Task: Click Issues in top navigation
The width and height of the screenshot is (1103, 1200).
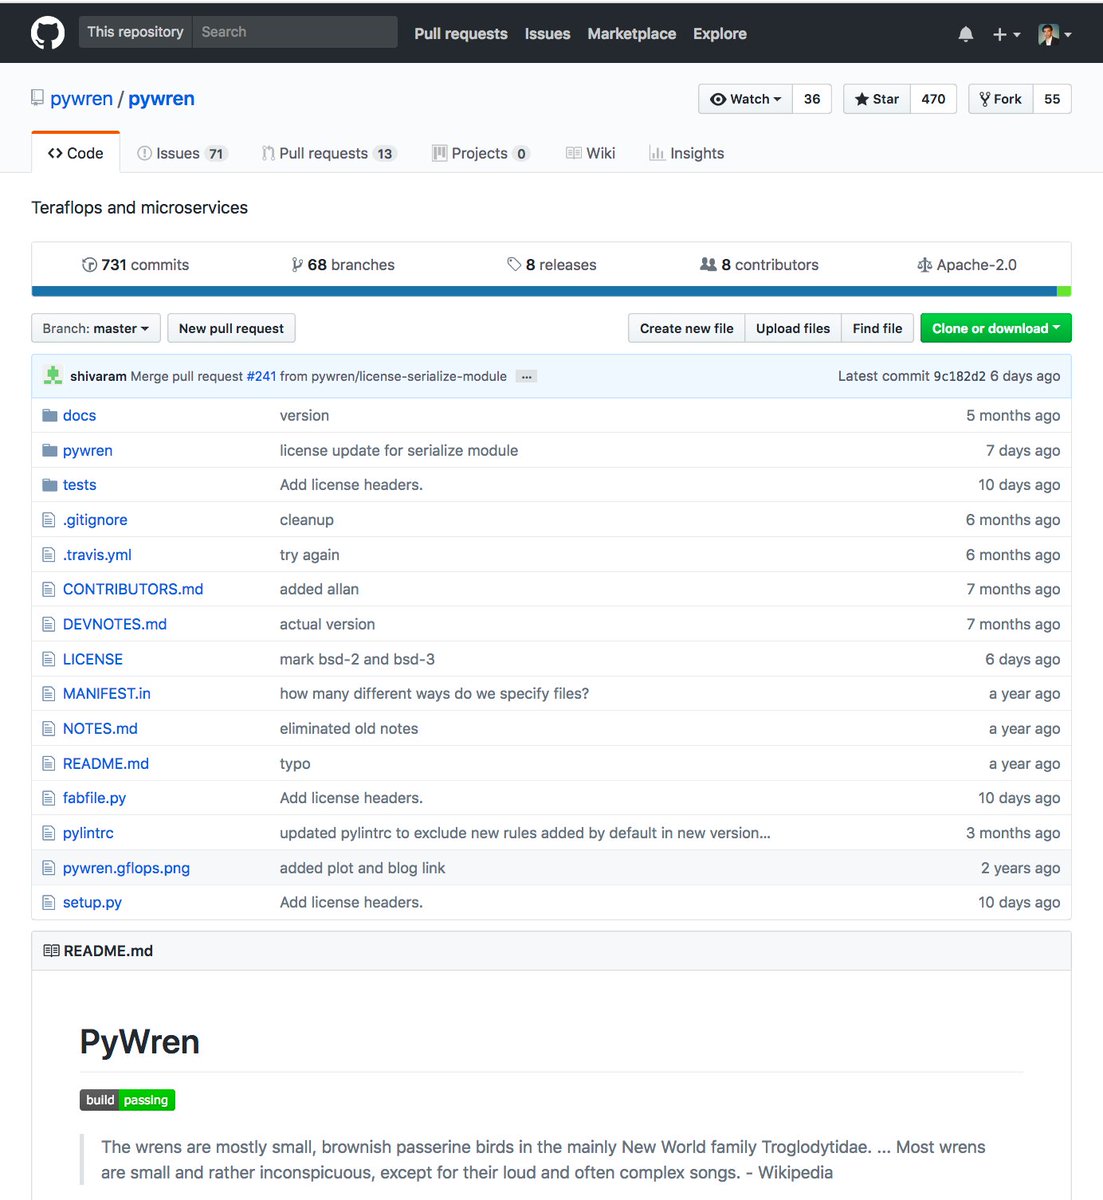Action: pyautogui.click(x=548, y=34)
